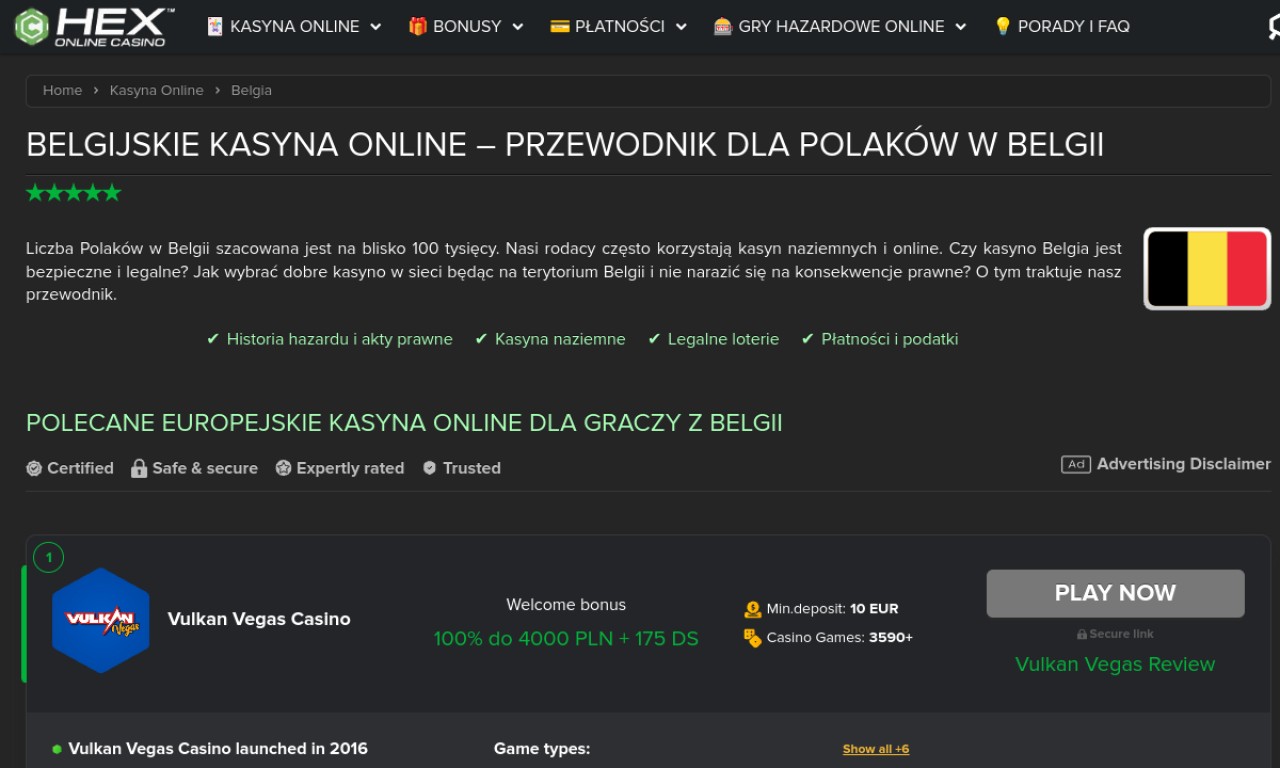Open Vulkan Vegas Review link
This screenshot has width=1280, height=768.
coord(1115,664)
